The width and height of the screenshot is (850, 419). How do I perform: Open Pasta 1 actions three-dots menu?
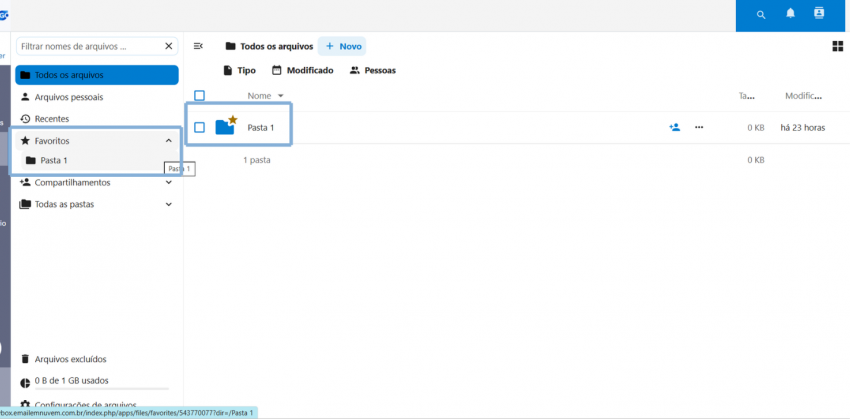pyautogui.click(x=699, y=127)
